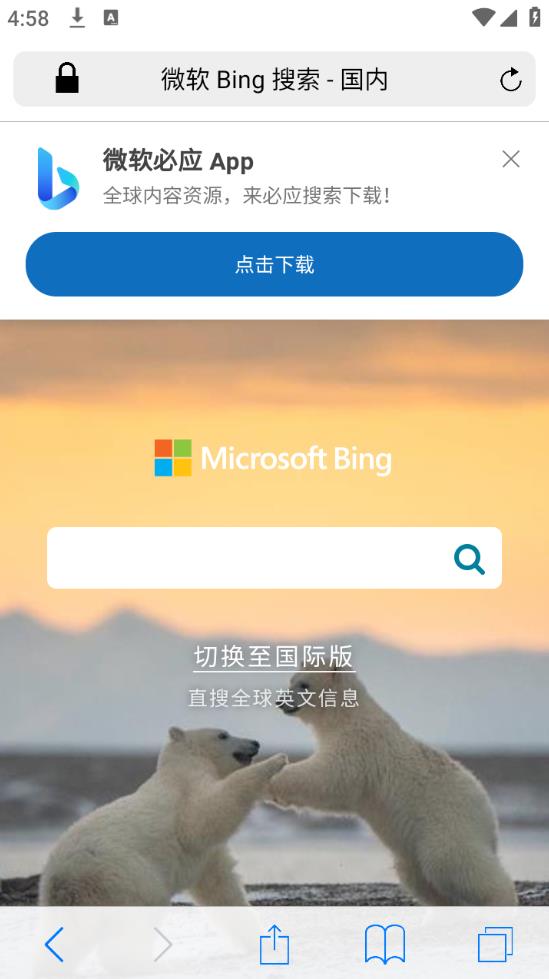Tap the battery indicator in status bar
This screenshot has width=549, height=979.
click(534, 17)
